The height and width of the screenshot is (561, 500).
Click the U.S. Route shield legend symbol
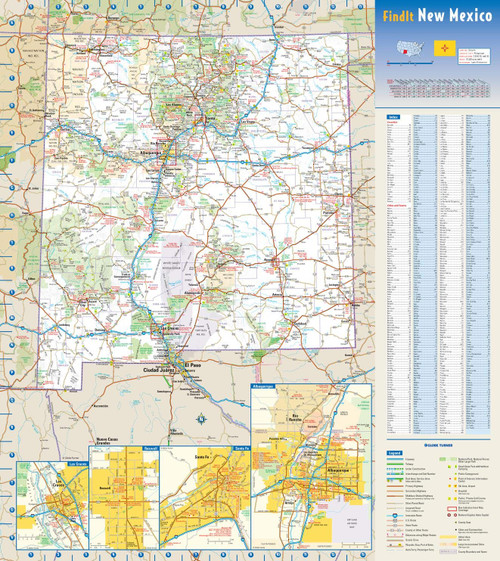[x=395, y=521]
